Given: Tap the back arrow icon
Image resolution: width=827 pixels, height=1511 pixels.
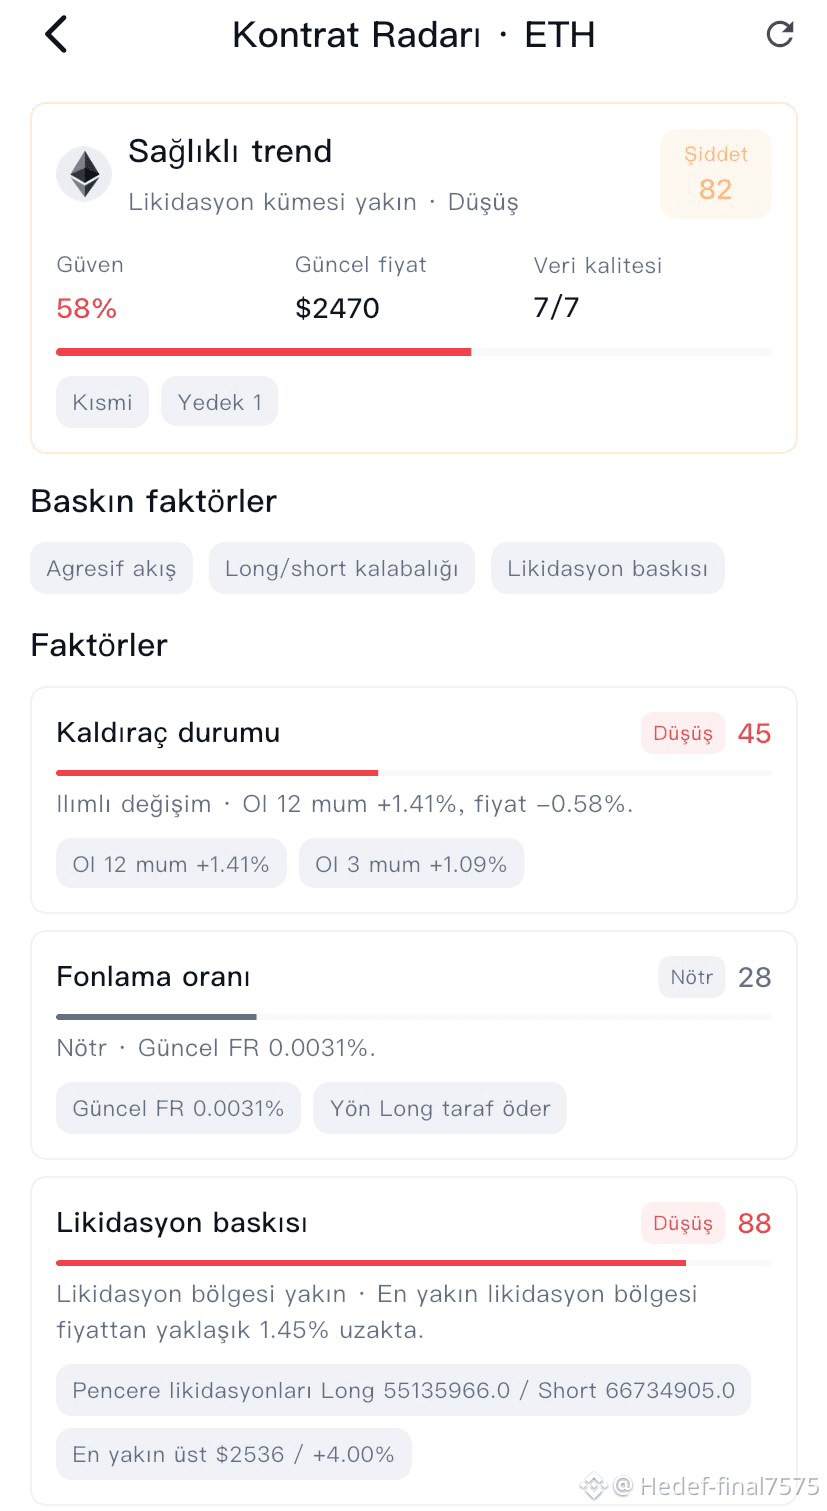Looking at the screenshot, I should coord(57,35).
